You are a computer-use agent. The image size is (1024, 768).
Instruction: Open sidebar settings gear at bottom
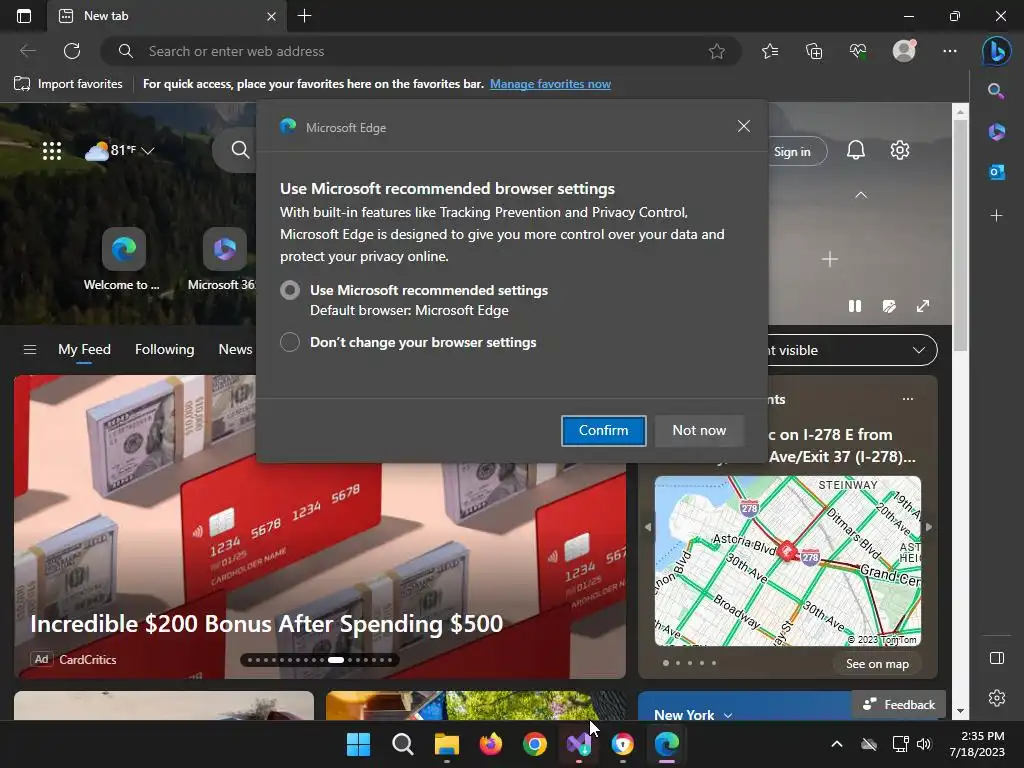pyautogui.click(x=997, y=698)
